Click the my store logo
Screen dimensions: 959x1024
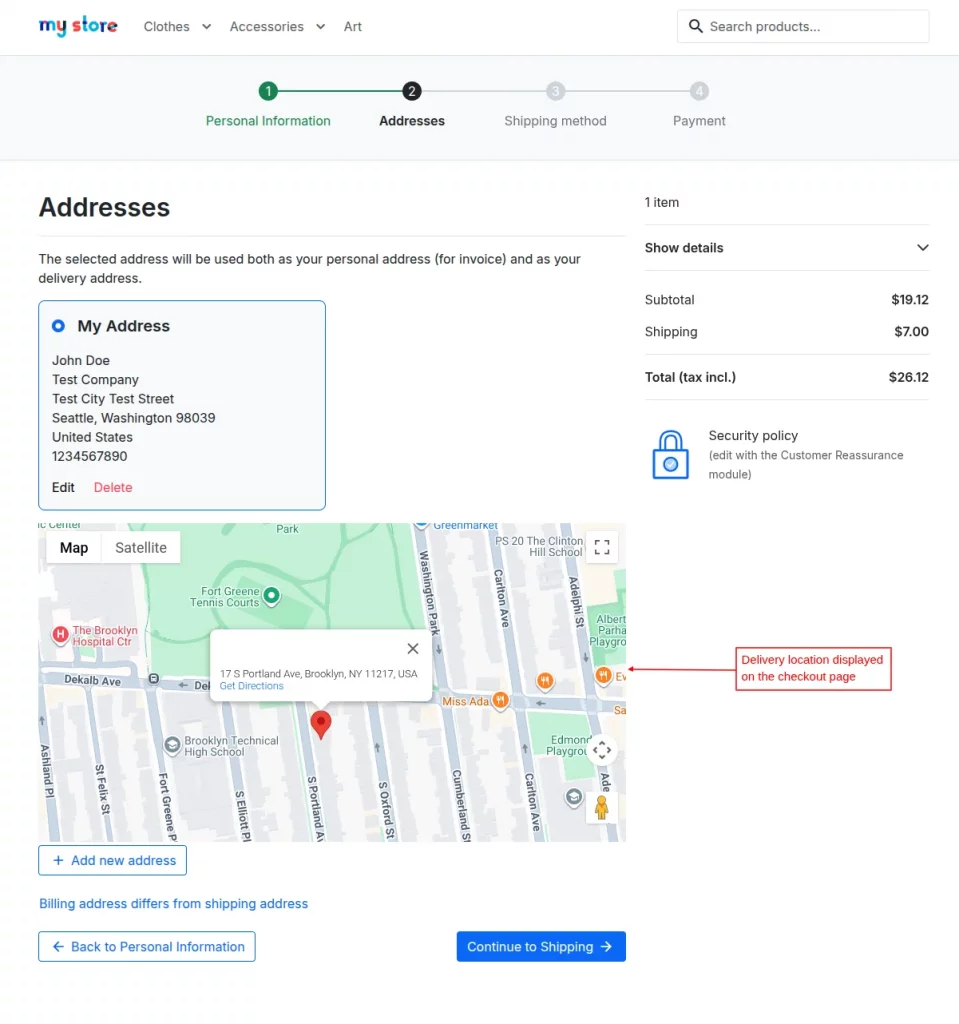78,26
